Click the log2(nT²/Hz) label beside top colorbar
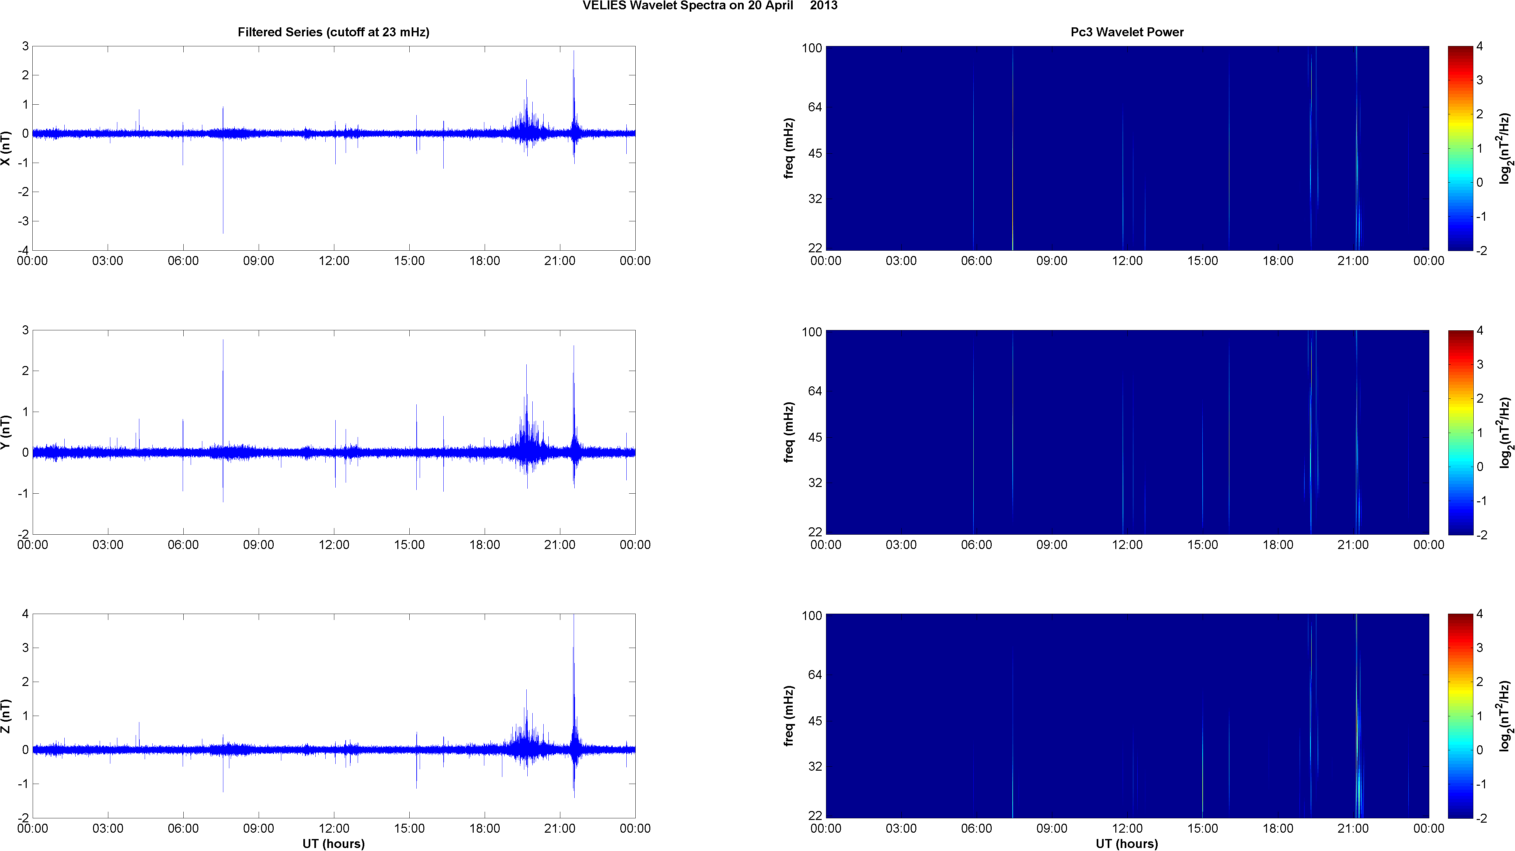 click(1505, 148)
